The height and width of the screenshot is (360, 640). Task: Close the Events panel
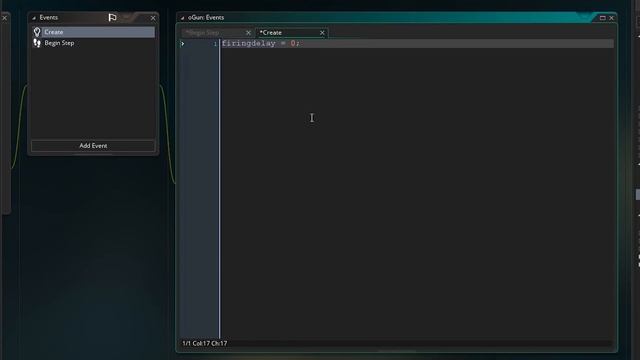[153, 18]
